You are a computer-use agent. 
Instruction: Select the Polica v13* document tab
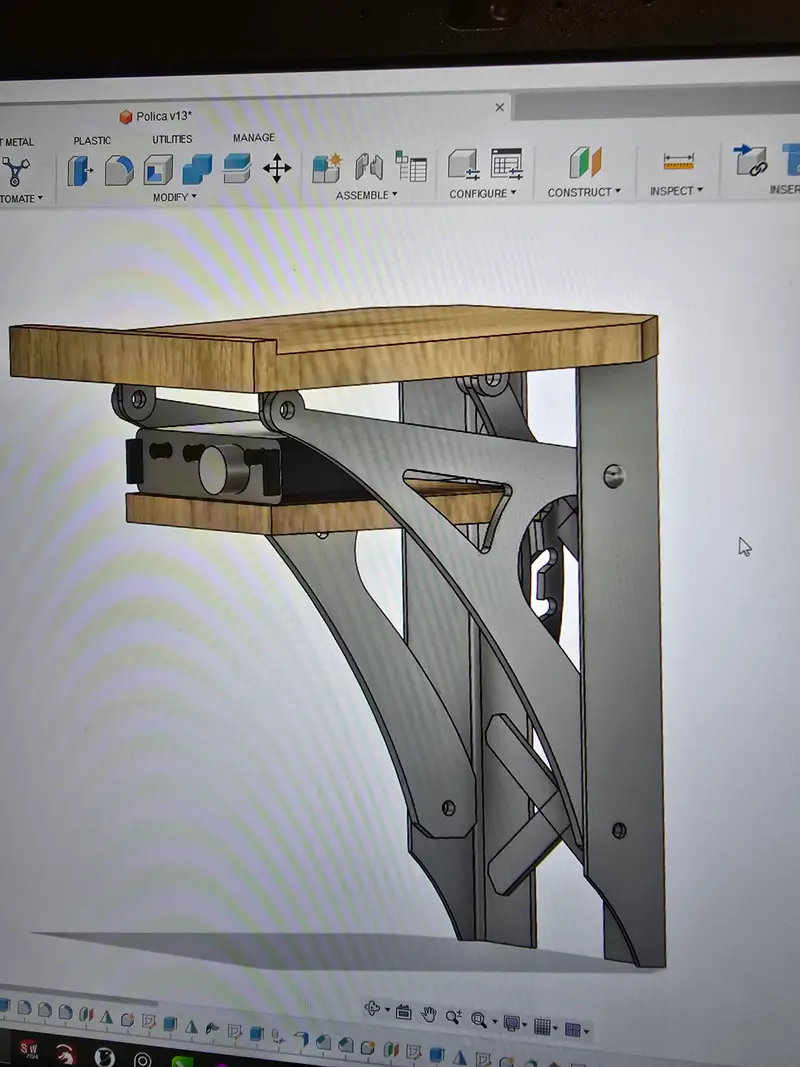pyautogui.click(x=156, y=116)
